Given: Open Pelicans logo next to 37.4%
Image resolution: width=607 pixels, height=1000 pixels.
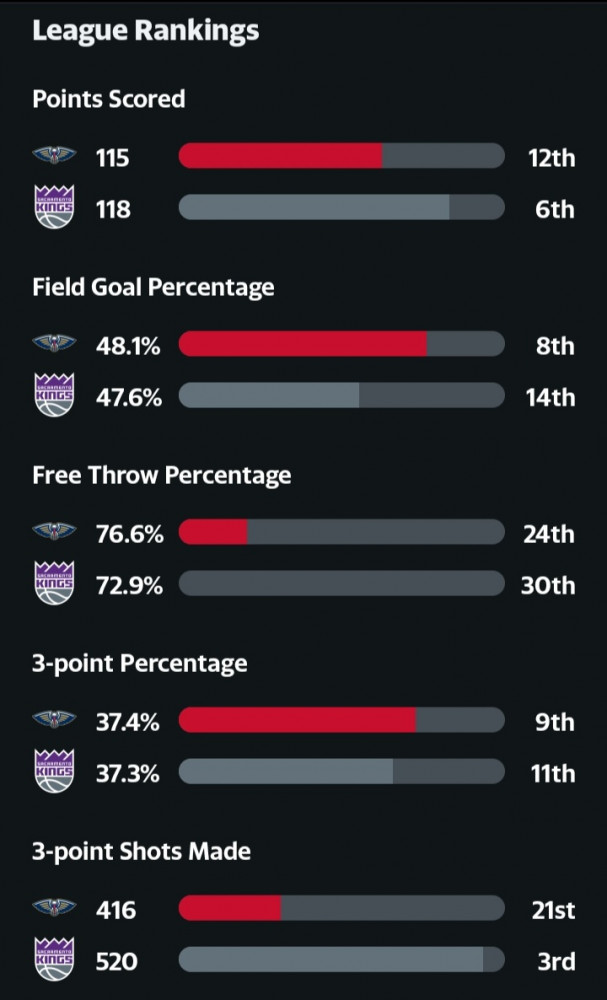Looking at the screenshot, I should pos(54,719).
